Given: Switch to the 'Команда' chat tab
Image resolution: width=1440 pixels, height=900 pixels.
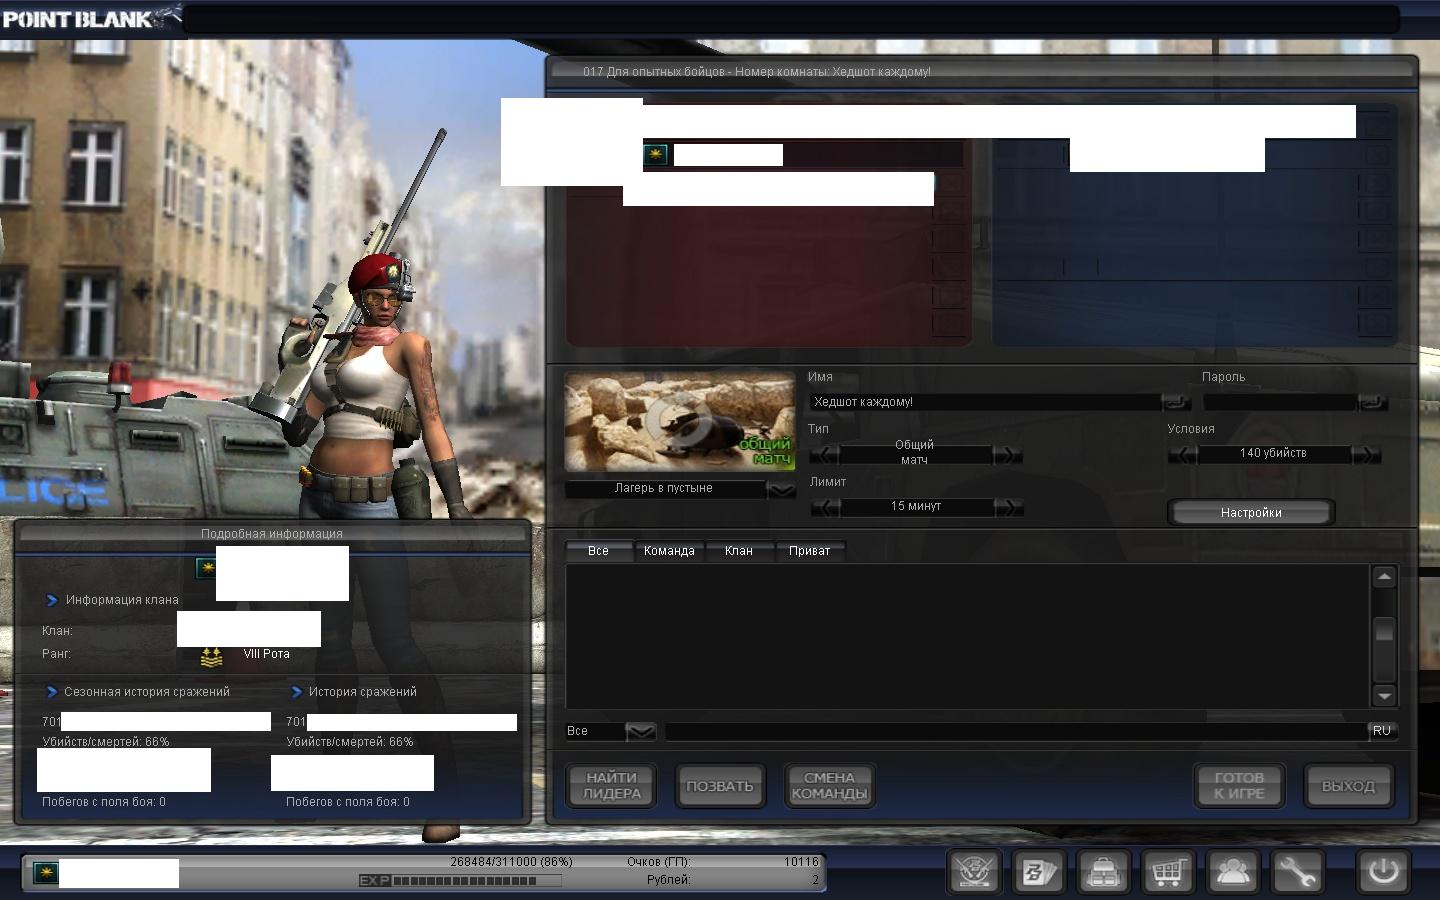Looking at the screenshot, I should point(669,551).
